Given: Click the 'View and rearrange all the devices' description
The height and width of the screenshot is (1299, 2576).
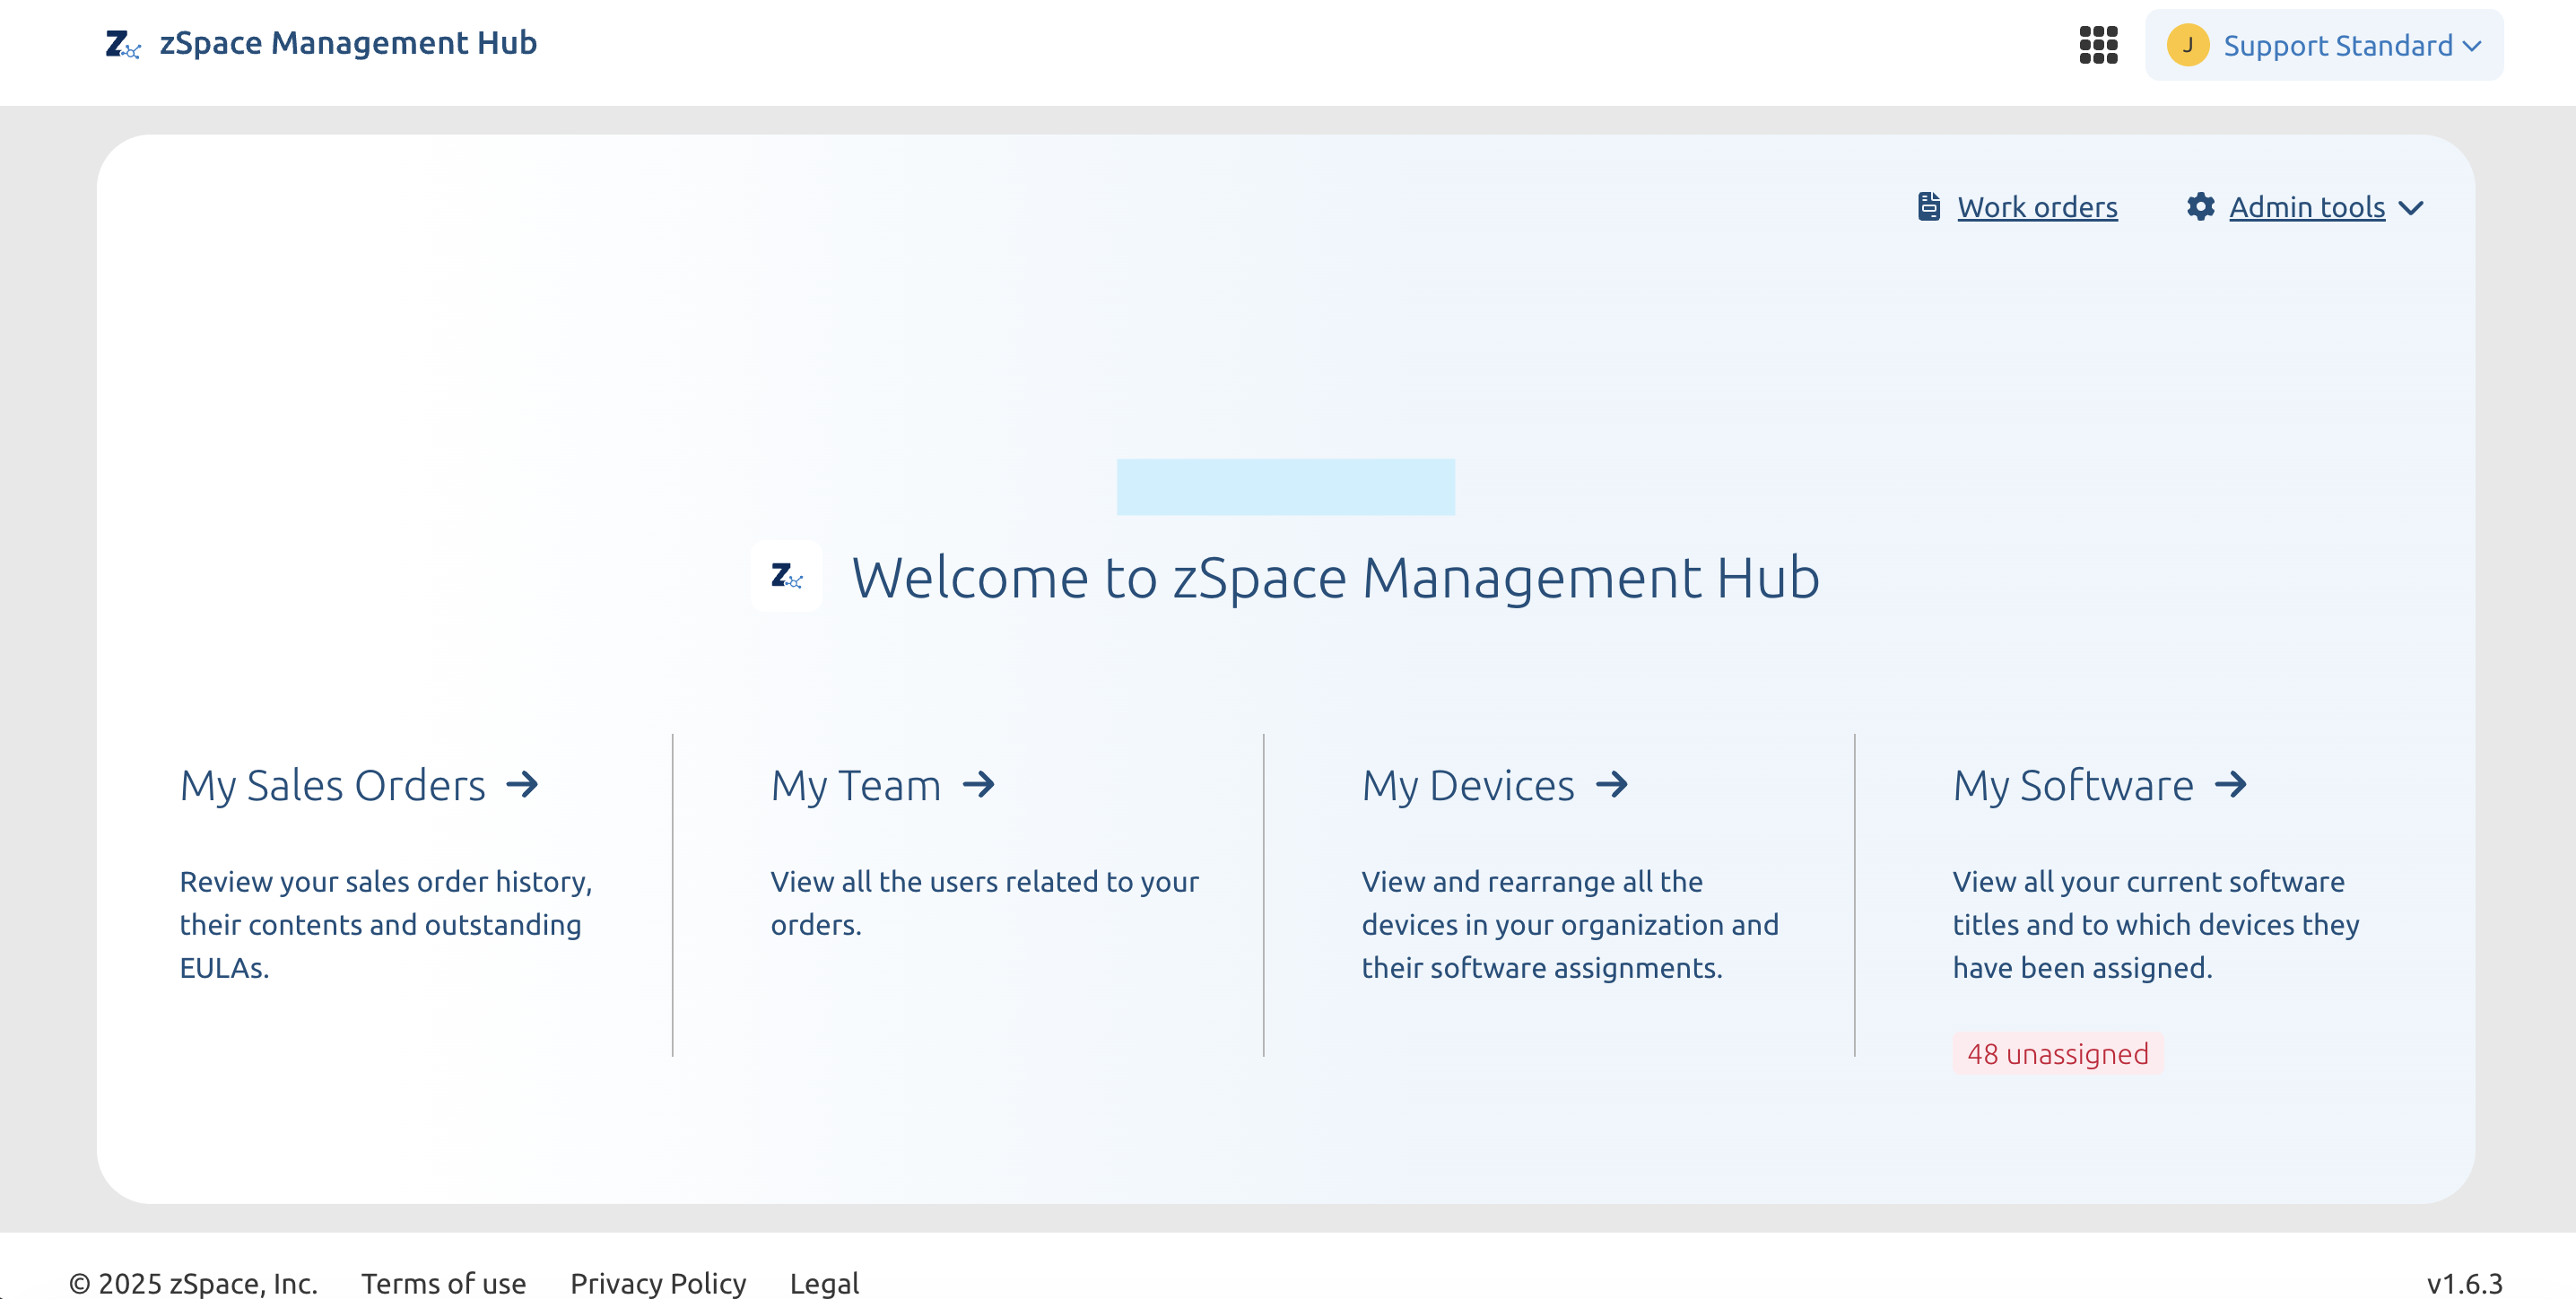Looking at the screenshot, I should tap(1570, 924).
